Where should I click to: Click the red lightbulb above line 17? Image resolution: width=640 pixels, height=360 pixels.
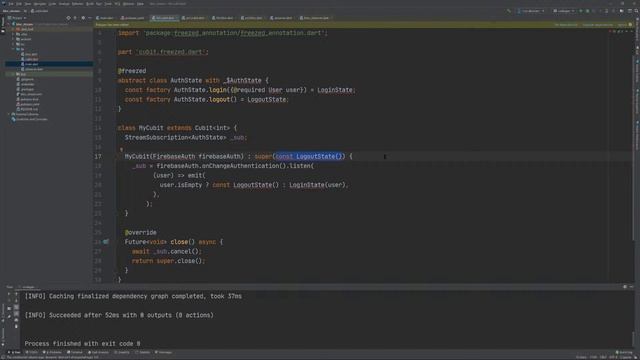(121, 149)
